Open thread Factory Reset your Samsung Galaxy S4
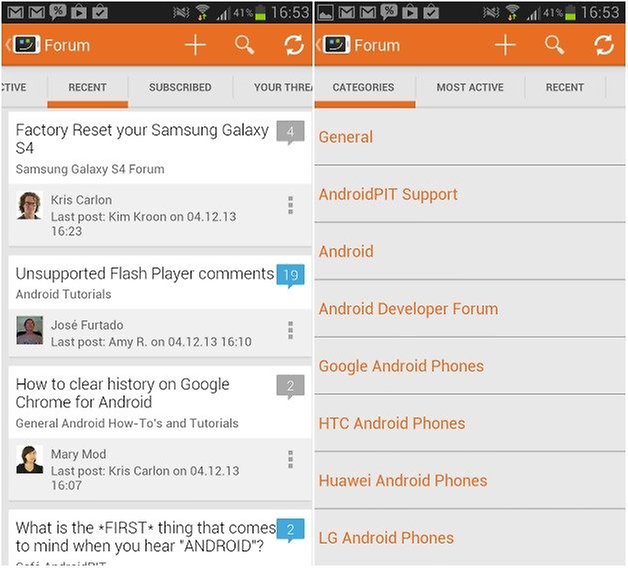The height and width of the screenshot is (568, 628). point(142,139)
